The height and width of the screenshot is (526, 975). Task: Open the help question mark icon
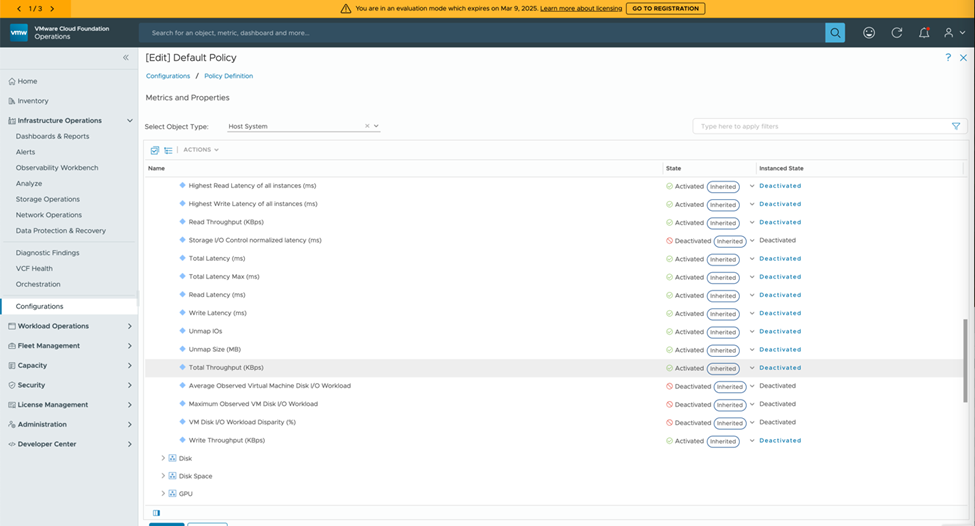coord(948,58)
